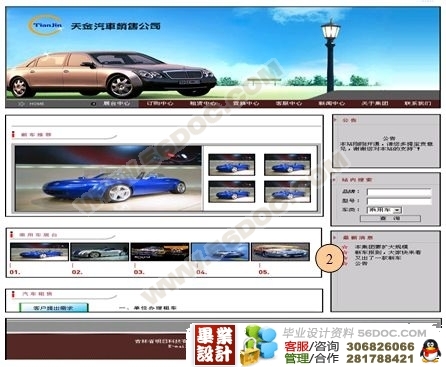Screen dimensions: 446x367
Task: Click the 查询 search button
Action: (390, 218)
